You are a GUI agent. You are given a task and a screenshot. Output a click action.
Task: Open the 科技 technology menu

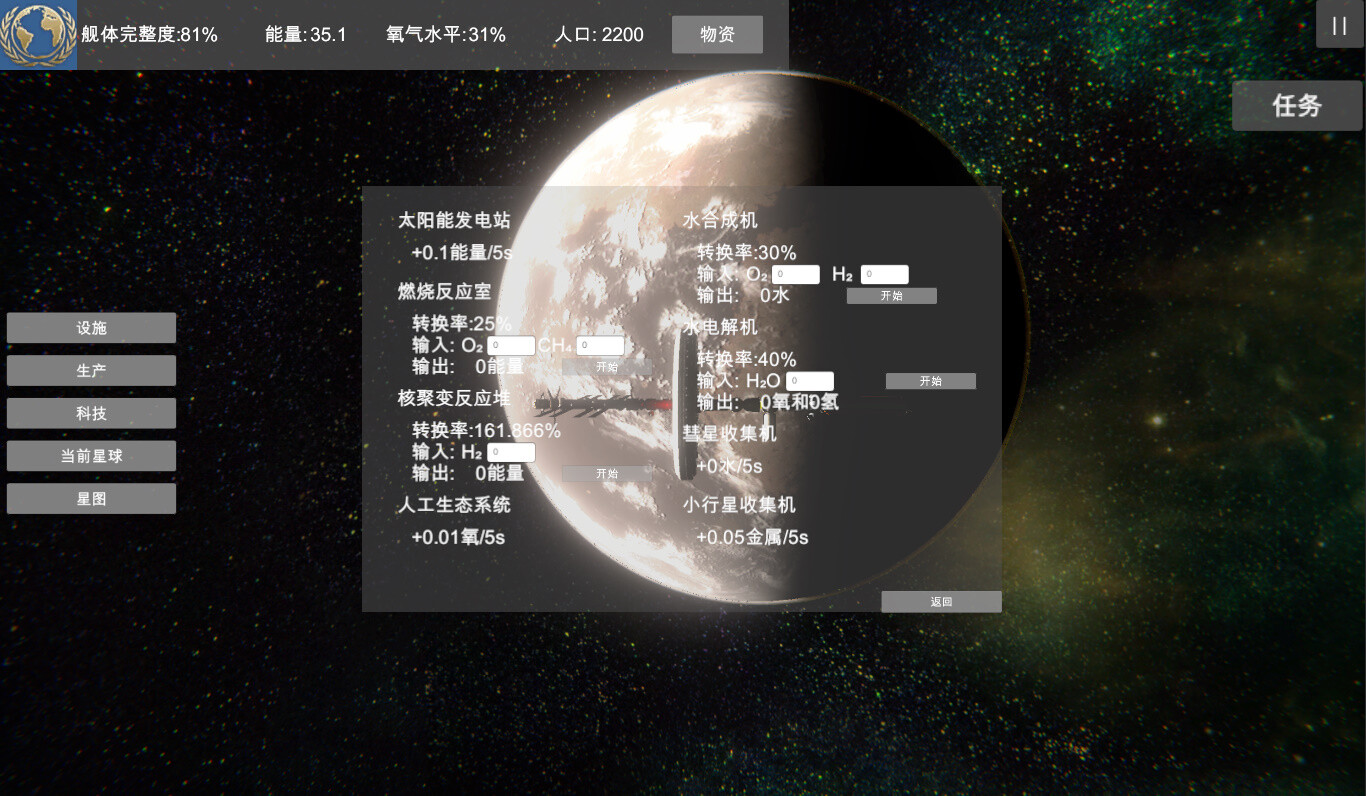pyautogui.click(x=91, y=413)
